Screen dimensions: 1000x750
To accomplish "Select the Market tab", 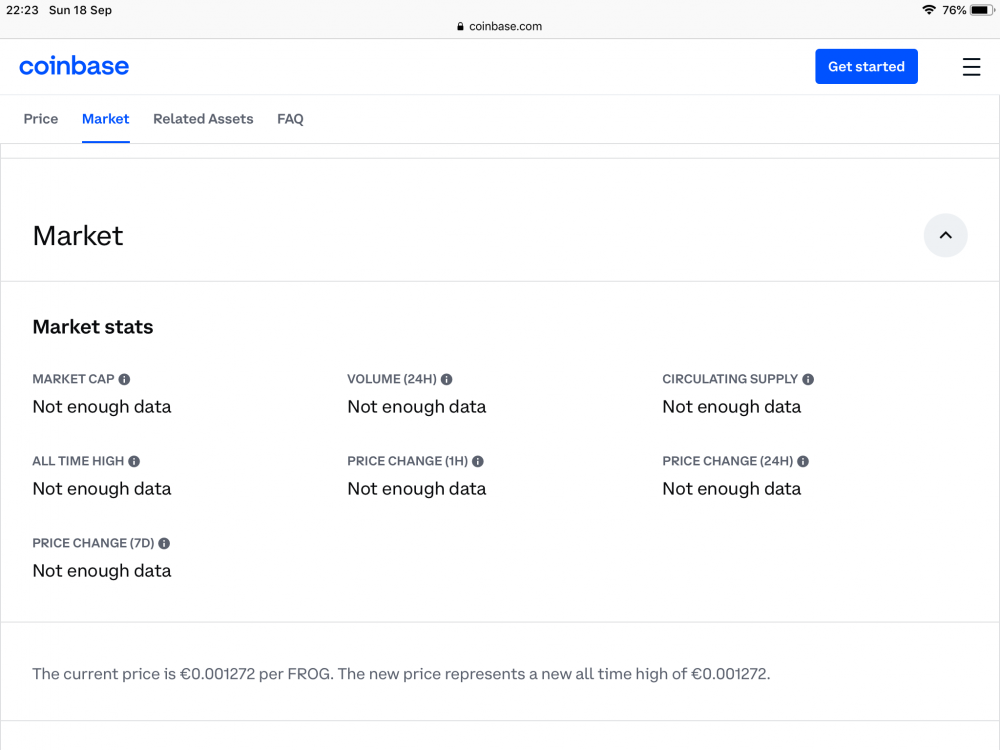I will coord(106,119).
